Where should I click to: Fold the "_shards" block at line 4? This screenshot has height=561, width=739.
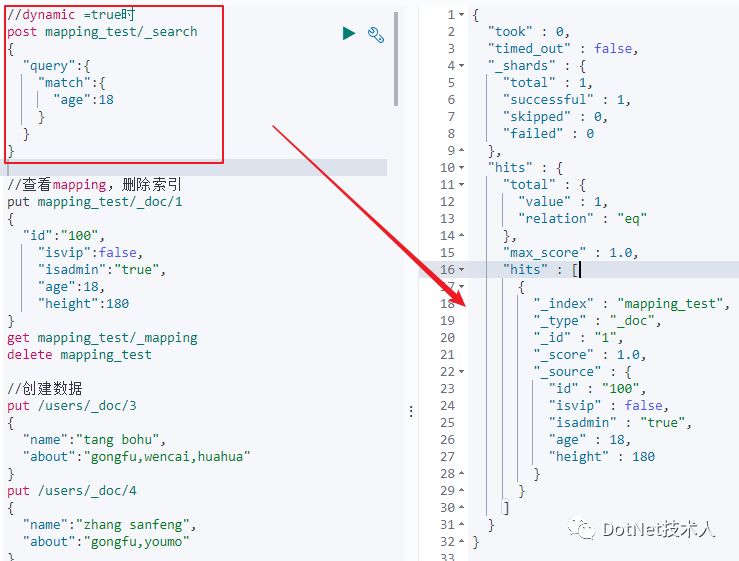[x=461, y=66]
